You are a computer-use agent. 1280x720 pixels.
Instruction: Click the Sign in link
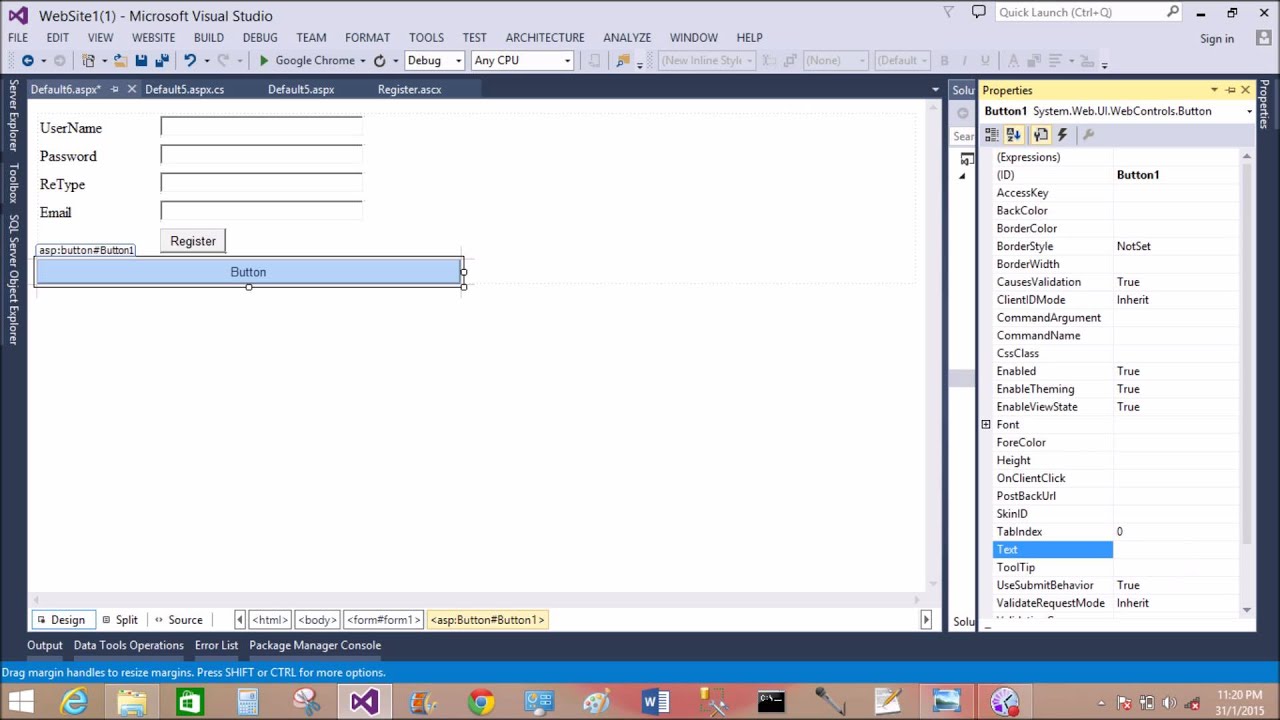[1217, 39]
